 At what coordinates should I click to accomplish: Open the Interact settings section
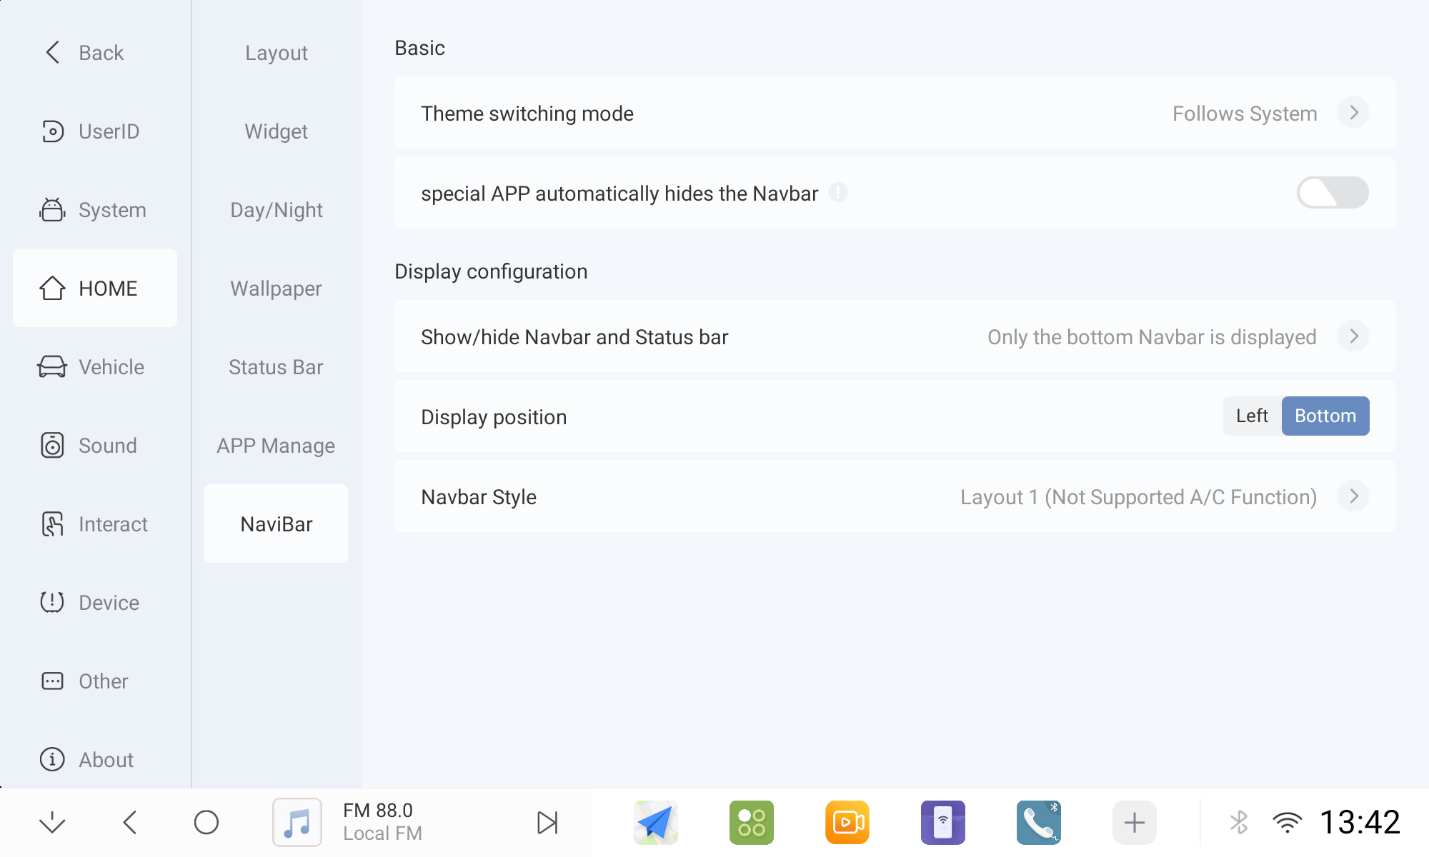coord(95,524)
